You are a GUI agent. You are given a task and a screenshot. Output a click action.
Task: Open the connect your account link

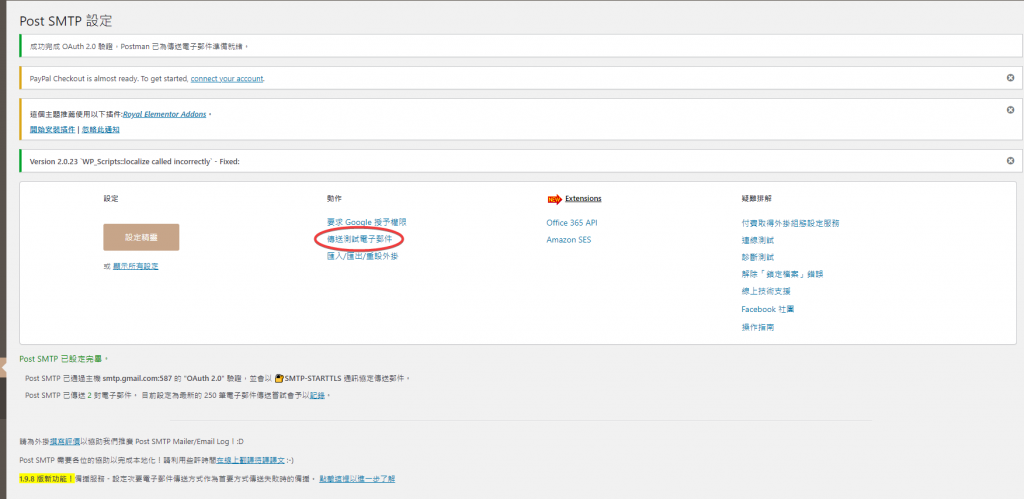click(x=227, y=78)
